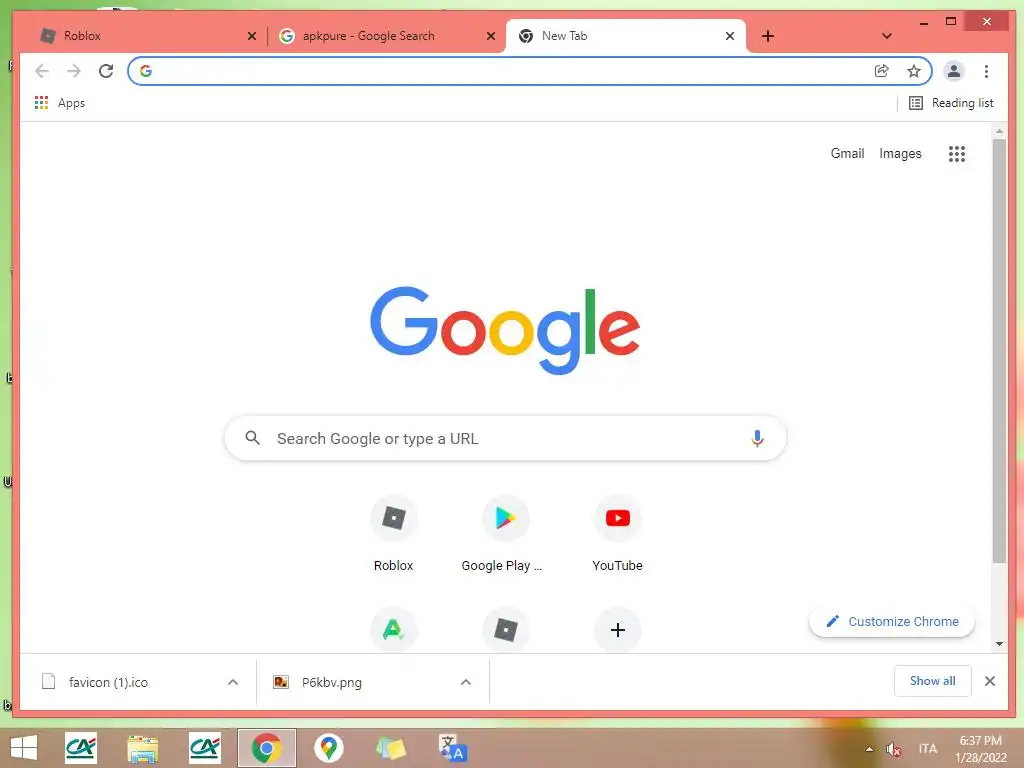1024x768 pixels.
Task: Open Google Maps from the taskbar
Action: pyautogui.click(x=328, y=748)
